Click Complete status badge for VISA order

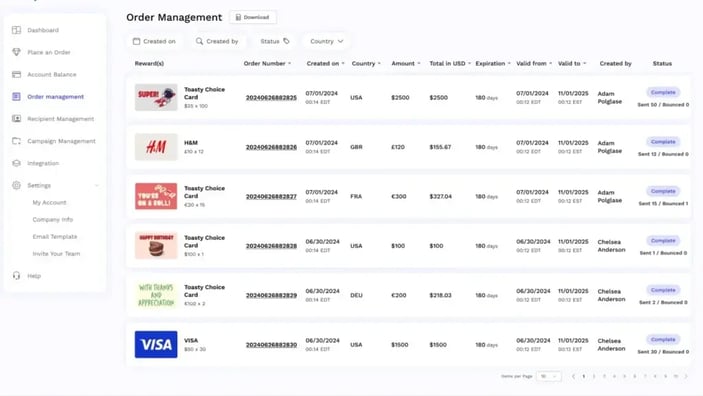point(663,339)
